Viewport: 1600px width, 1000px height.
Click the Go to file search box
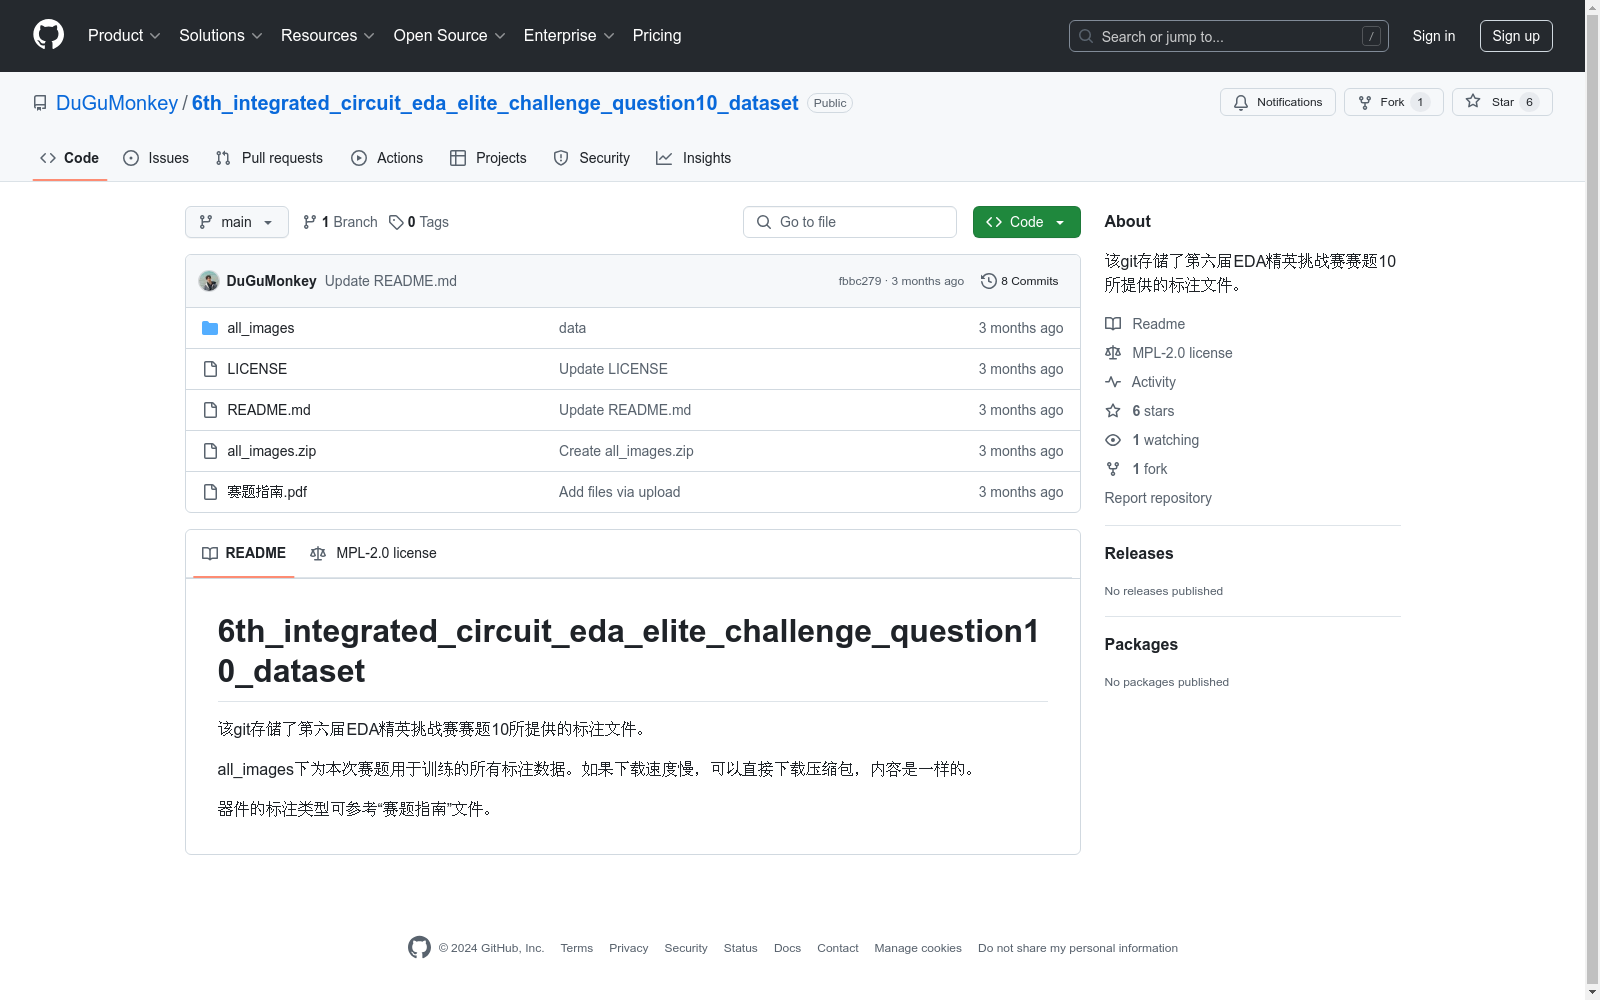pos(850,222)
